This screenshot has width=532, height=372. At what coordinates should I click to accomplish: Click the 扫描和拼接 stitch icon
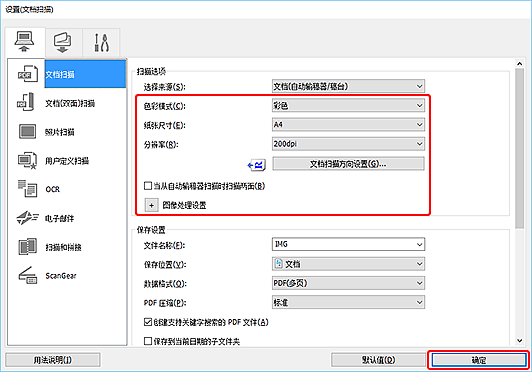click(x=27, y=246)
